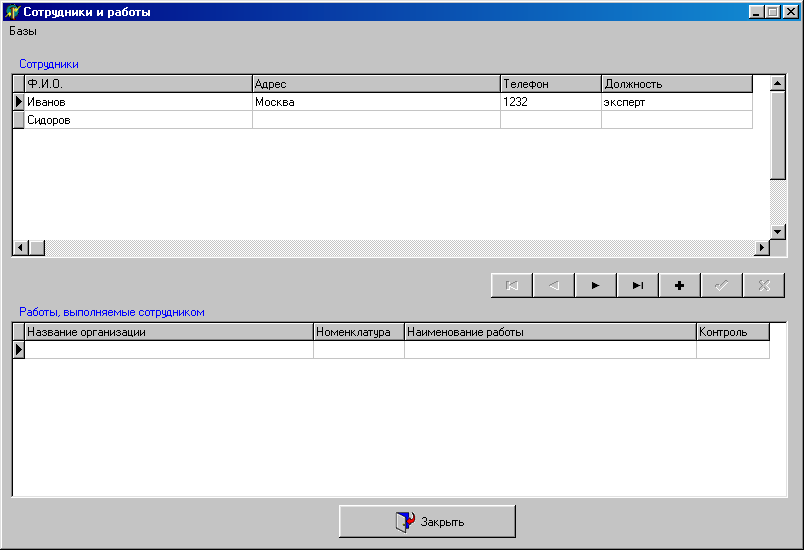Select the Иванов employee cell

138,102
